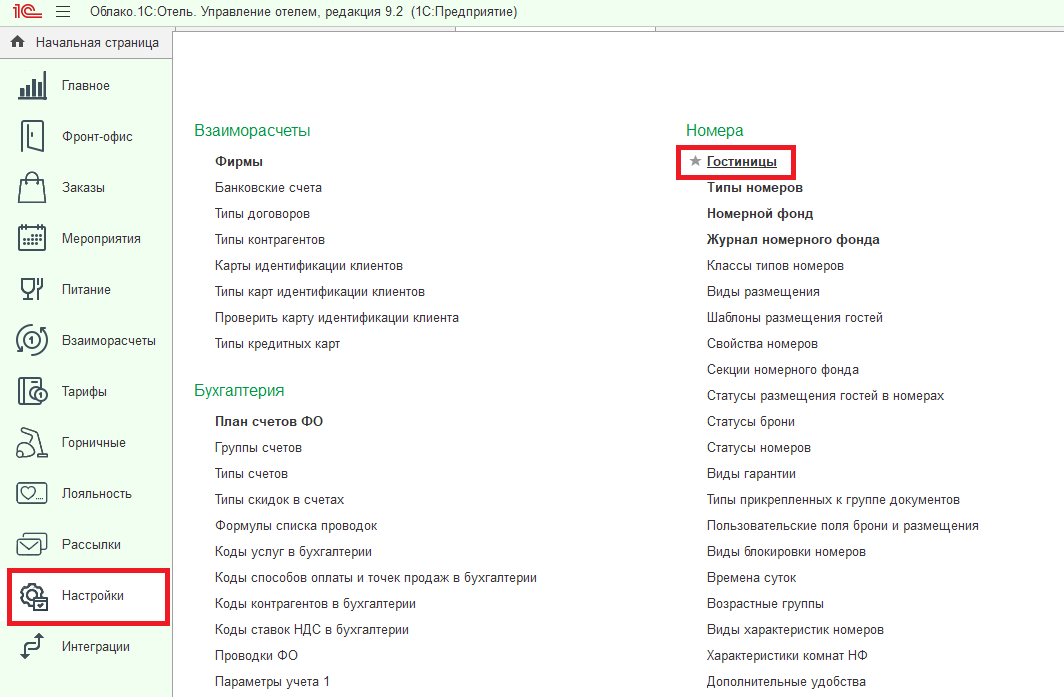Image resolution: width=1064 pixels, height=697 pixels.
Task: Open Мероприятия calendar icon
Action: 32,238
